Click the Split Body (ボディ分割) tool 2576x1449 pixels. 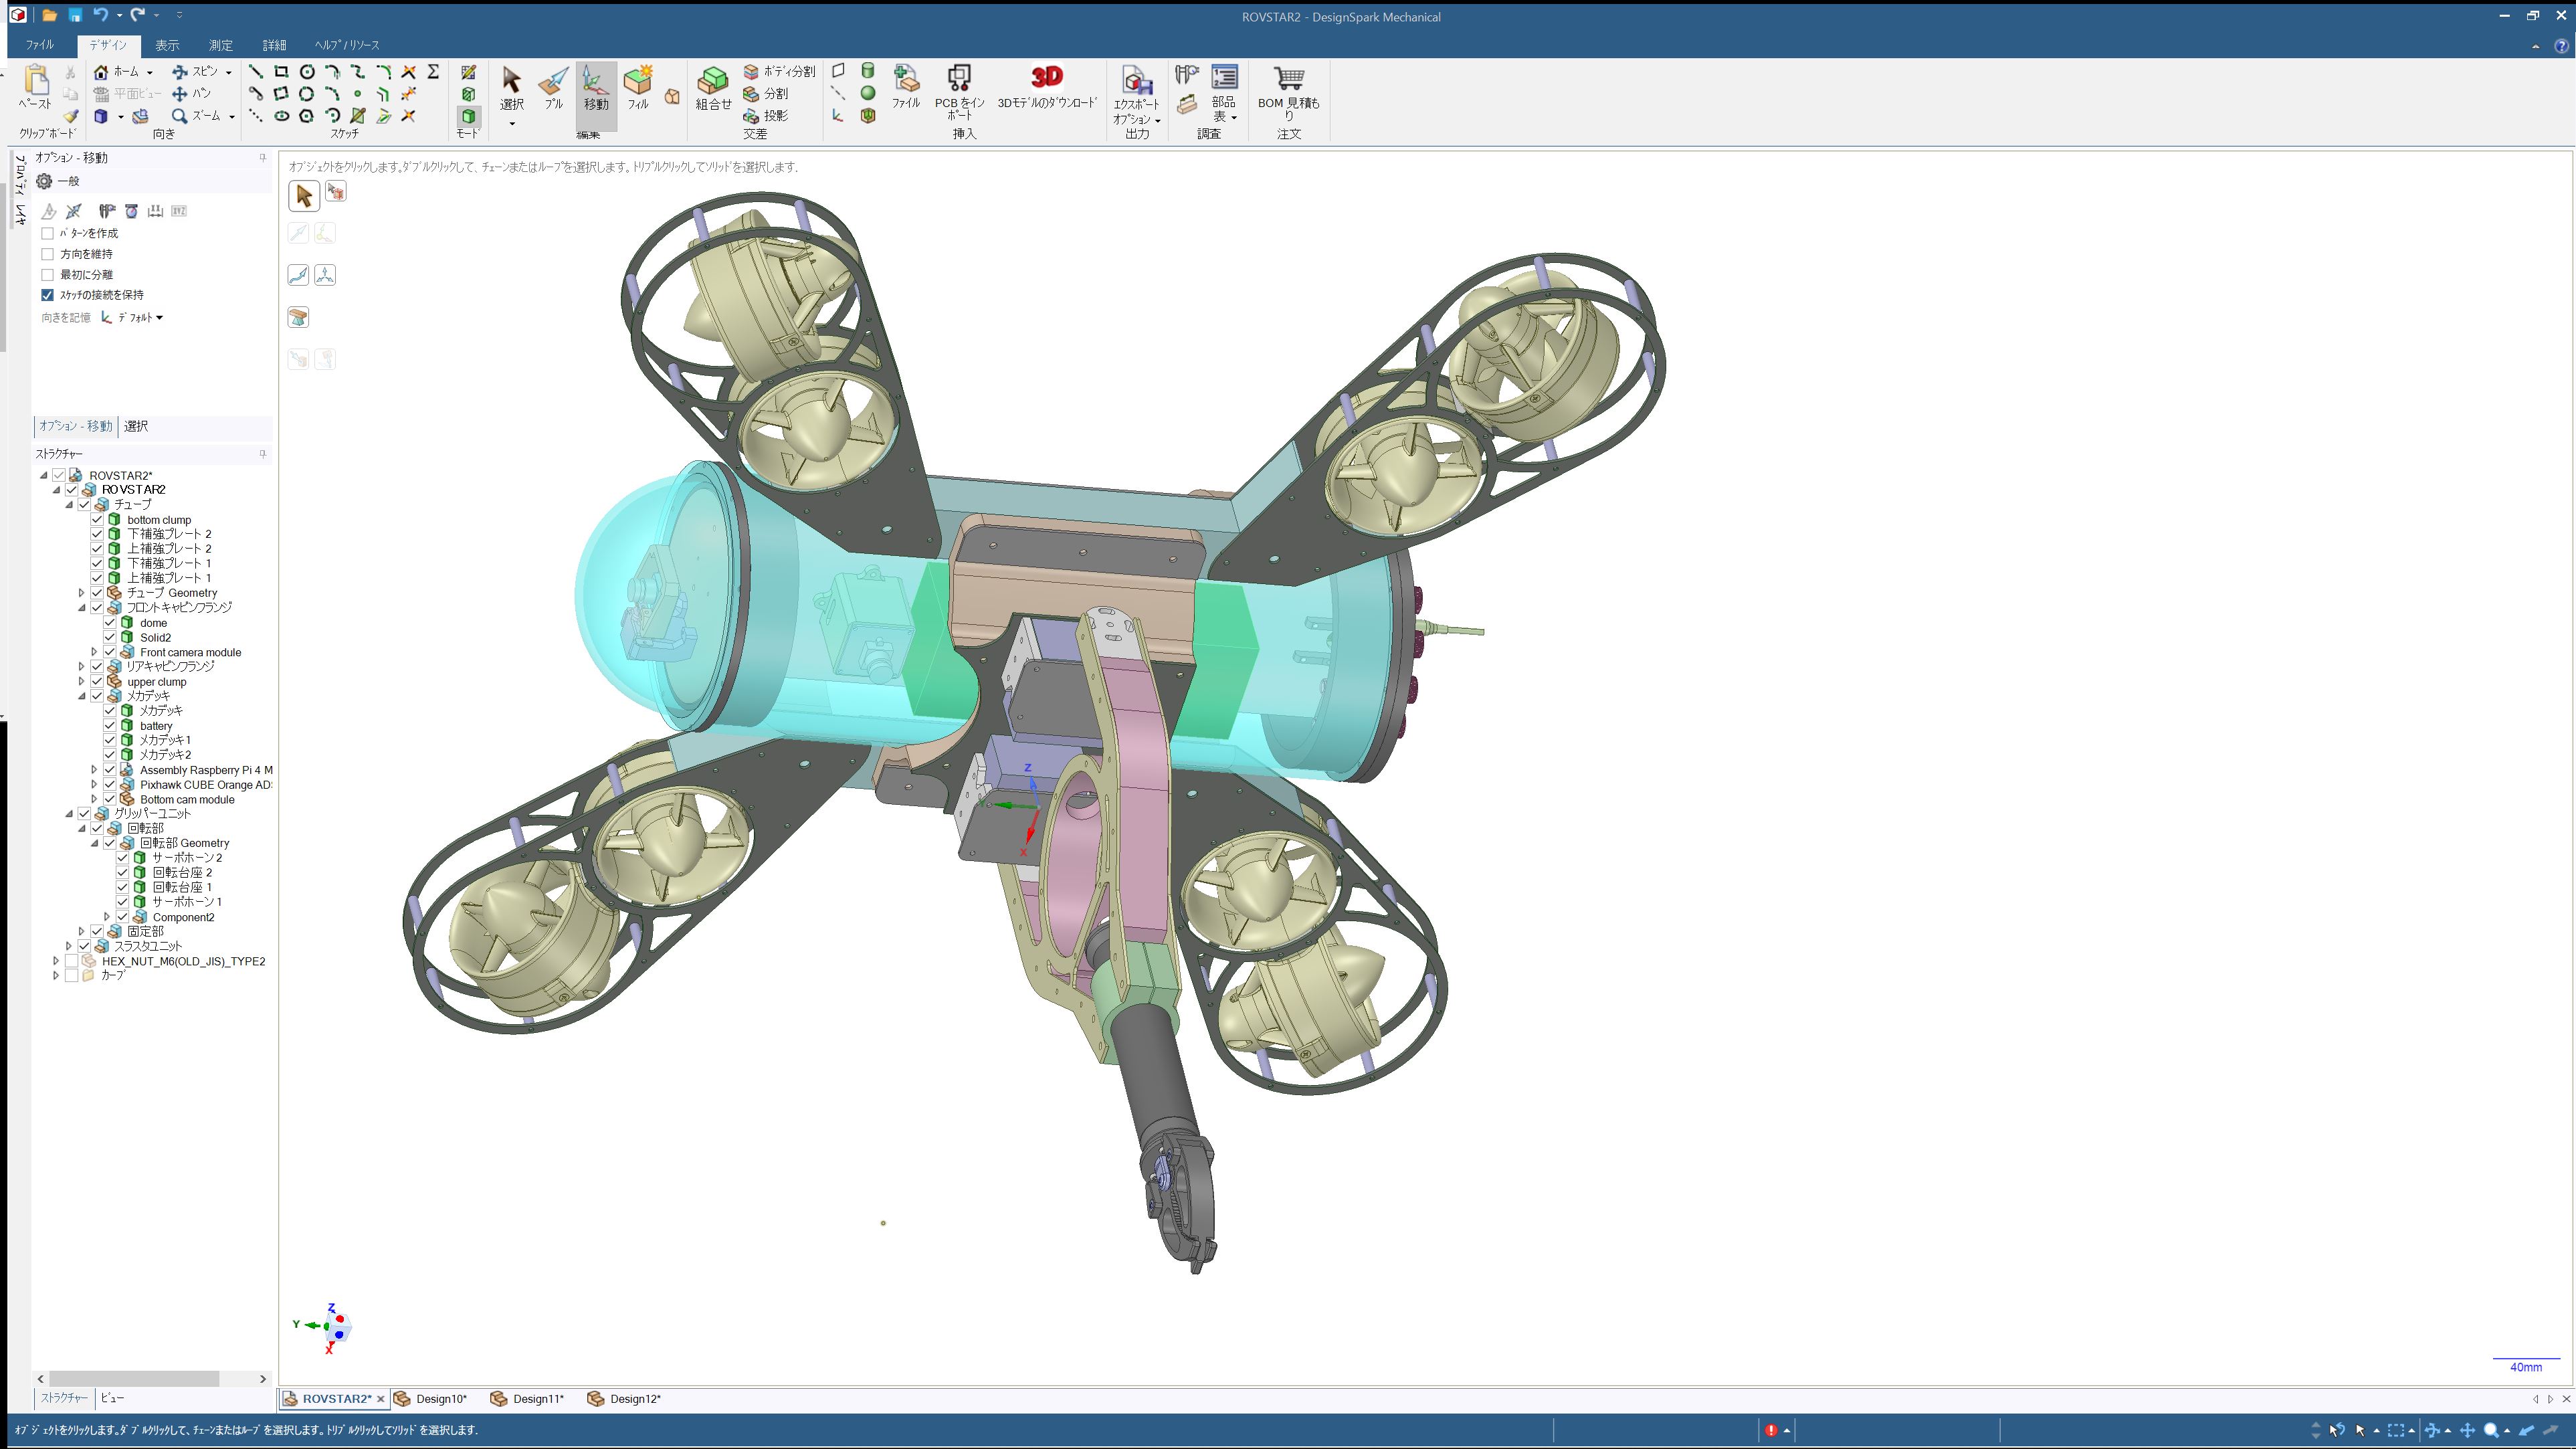pos(779,72)
